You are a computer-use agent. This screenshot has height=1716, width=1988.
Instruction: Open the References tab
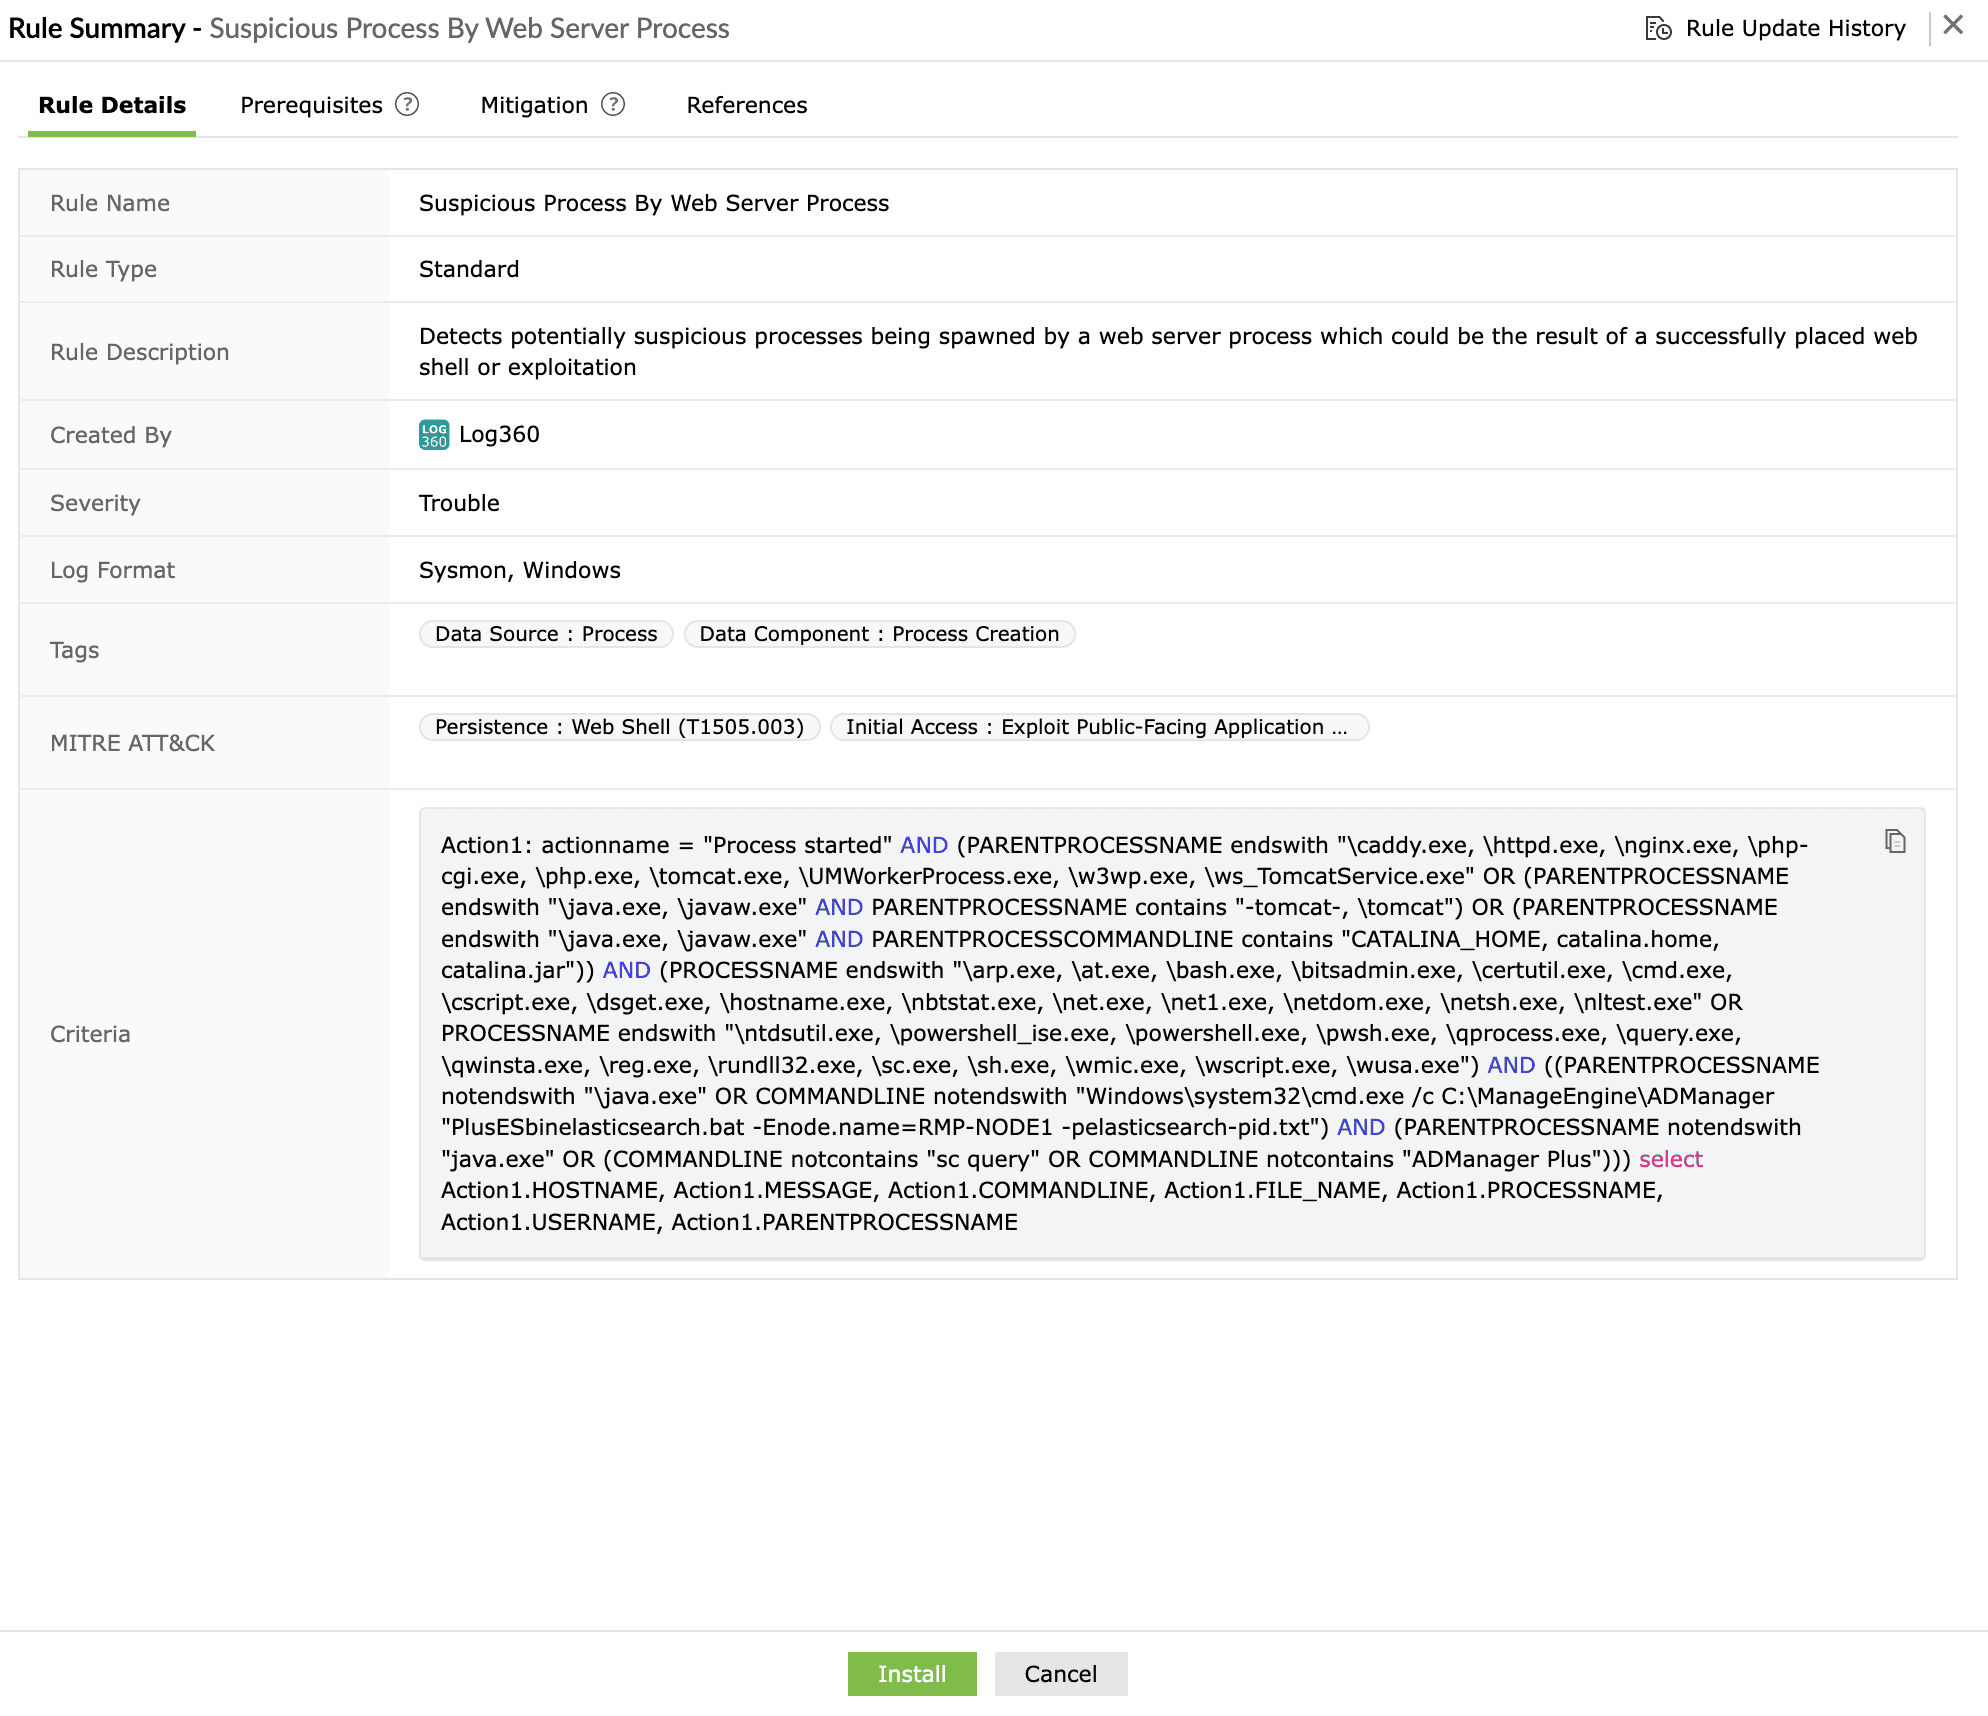[746, 104]
